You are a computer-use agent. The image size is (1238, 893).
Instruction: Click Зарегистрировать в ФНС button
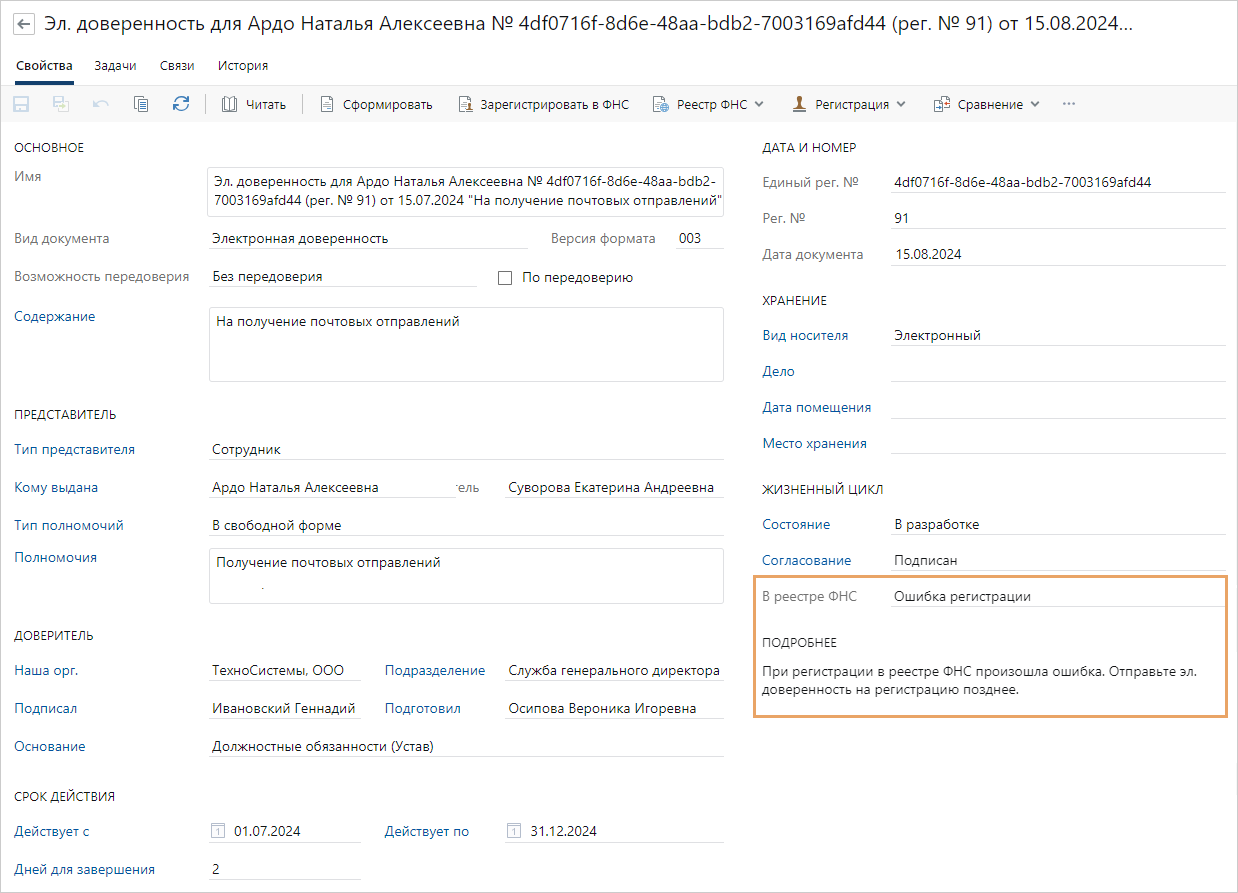543,104
